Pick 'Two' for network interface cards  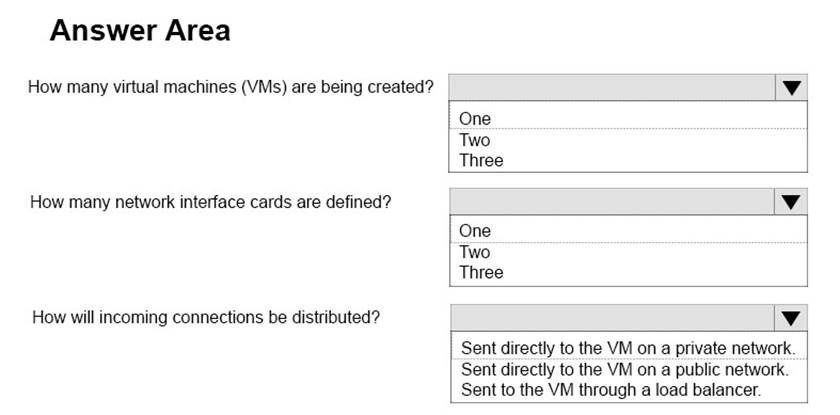click(475, 252)
